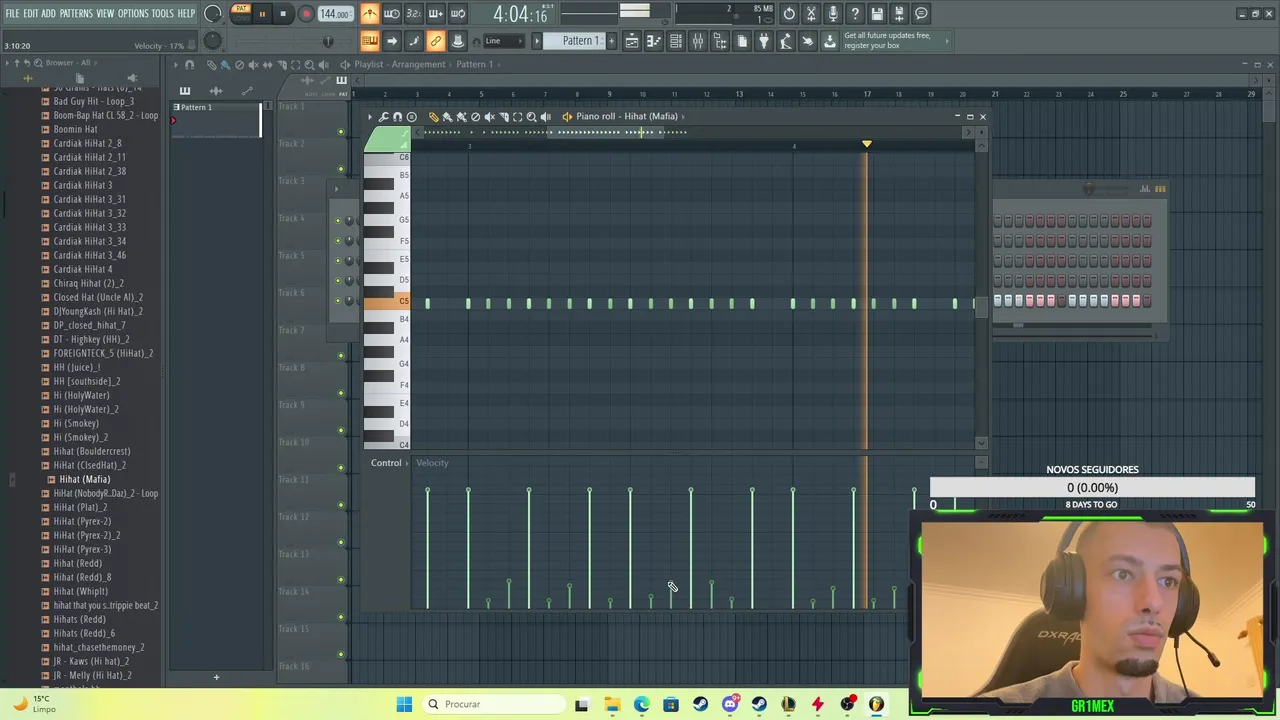1280x720 pixels.
Task: Pause playback with the pause button
Action: click(x=262, y=14)
